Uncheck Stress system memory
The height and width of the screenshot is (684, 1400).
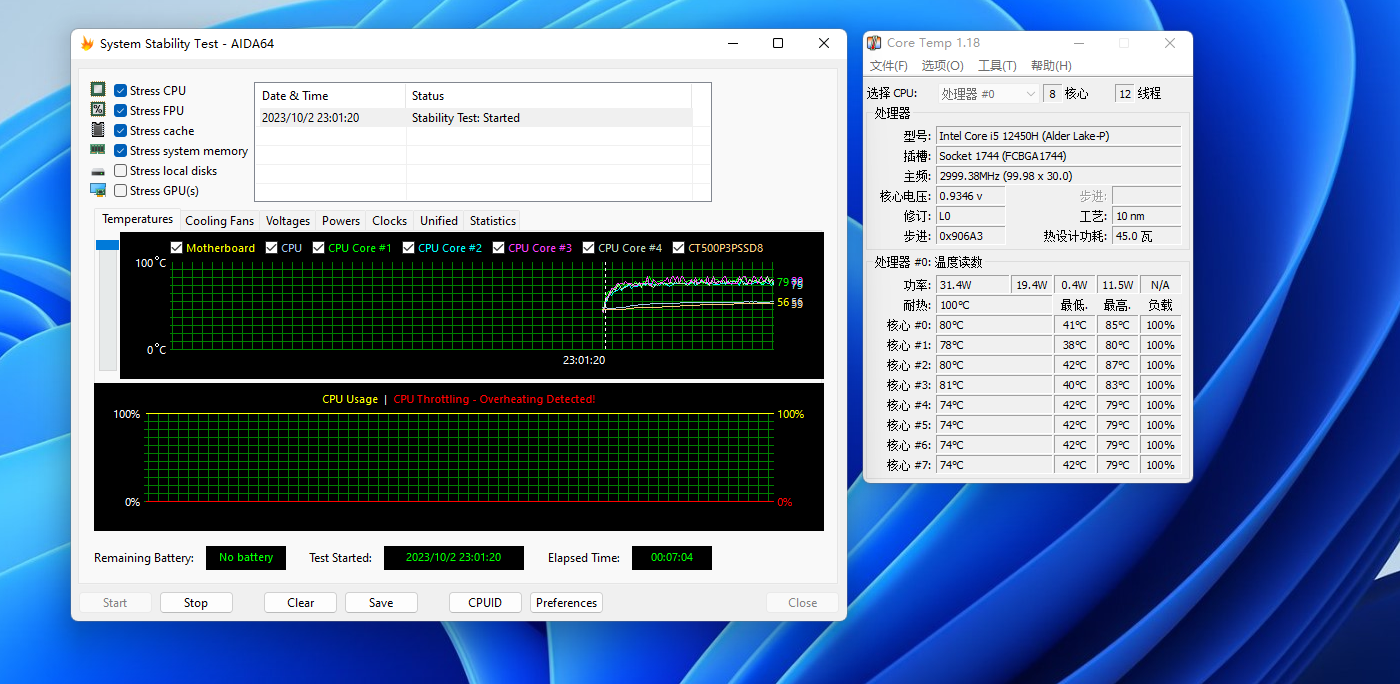120,151
